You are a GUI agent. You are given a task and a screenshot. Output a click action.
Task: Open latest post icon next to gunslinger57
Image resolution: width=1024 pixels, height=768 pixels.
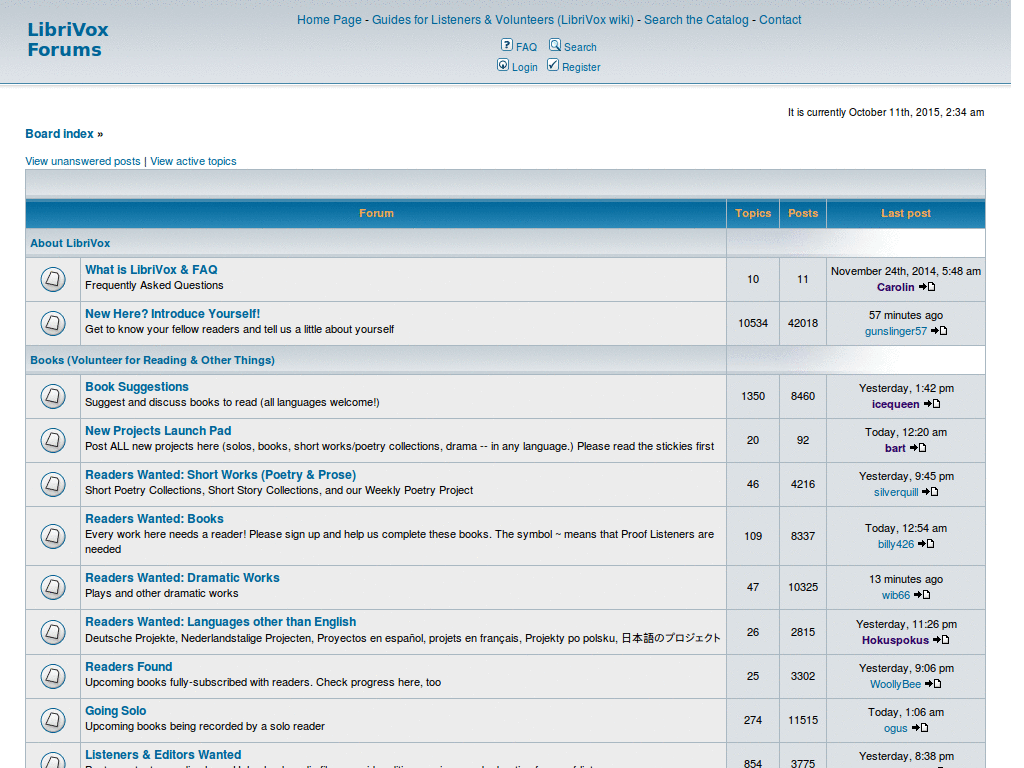[939, 330]
